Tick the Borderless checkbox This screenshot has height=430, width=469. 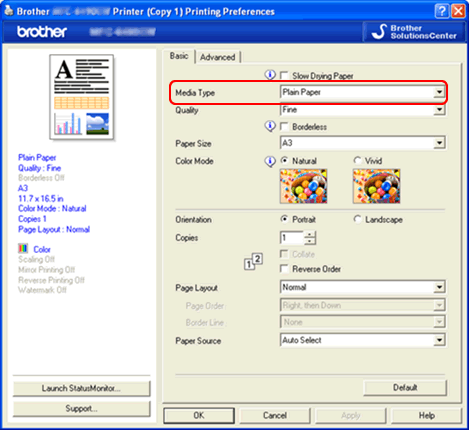284,127
